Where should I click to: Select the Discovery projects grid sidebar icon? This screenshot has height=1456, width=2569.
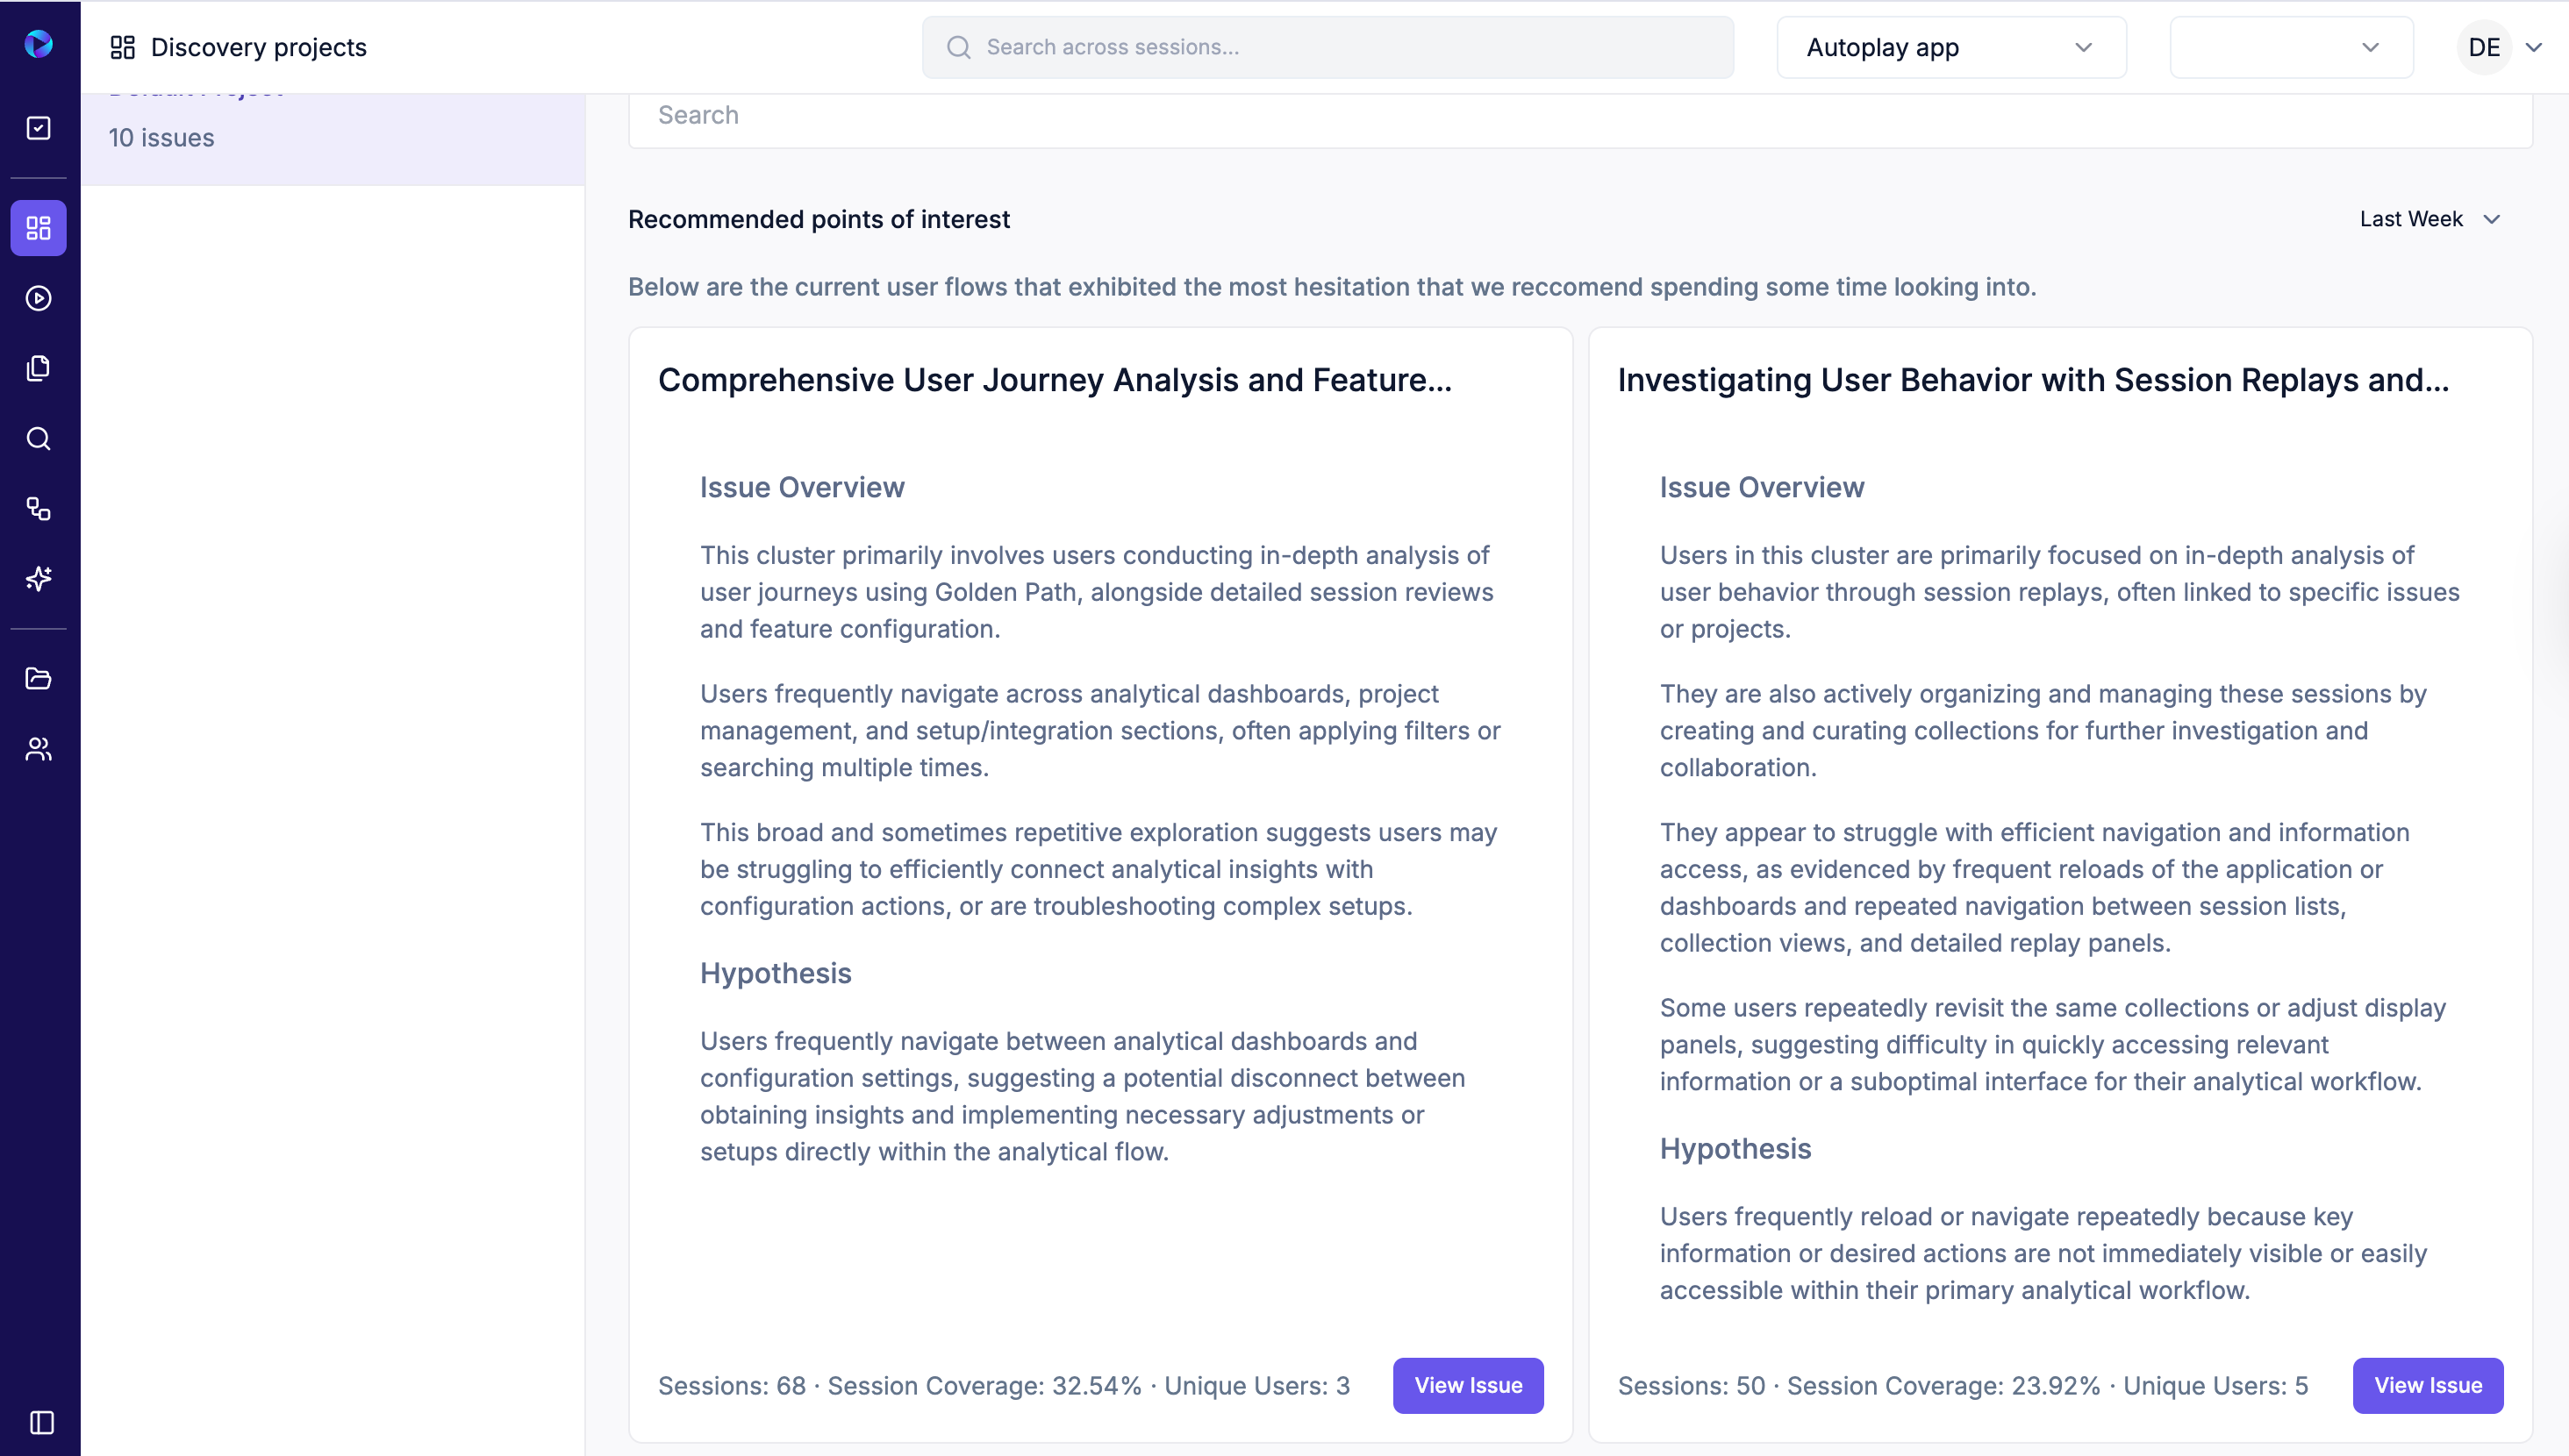(x=39, y=228)
